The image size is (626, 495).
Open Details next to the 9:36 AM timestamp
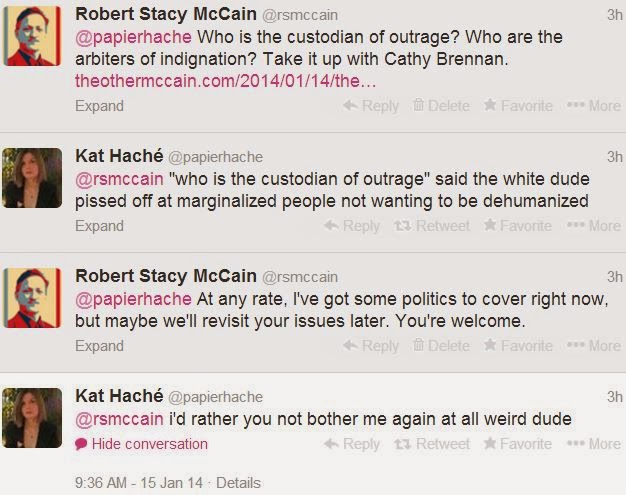(238, 482)
